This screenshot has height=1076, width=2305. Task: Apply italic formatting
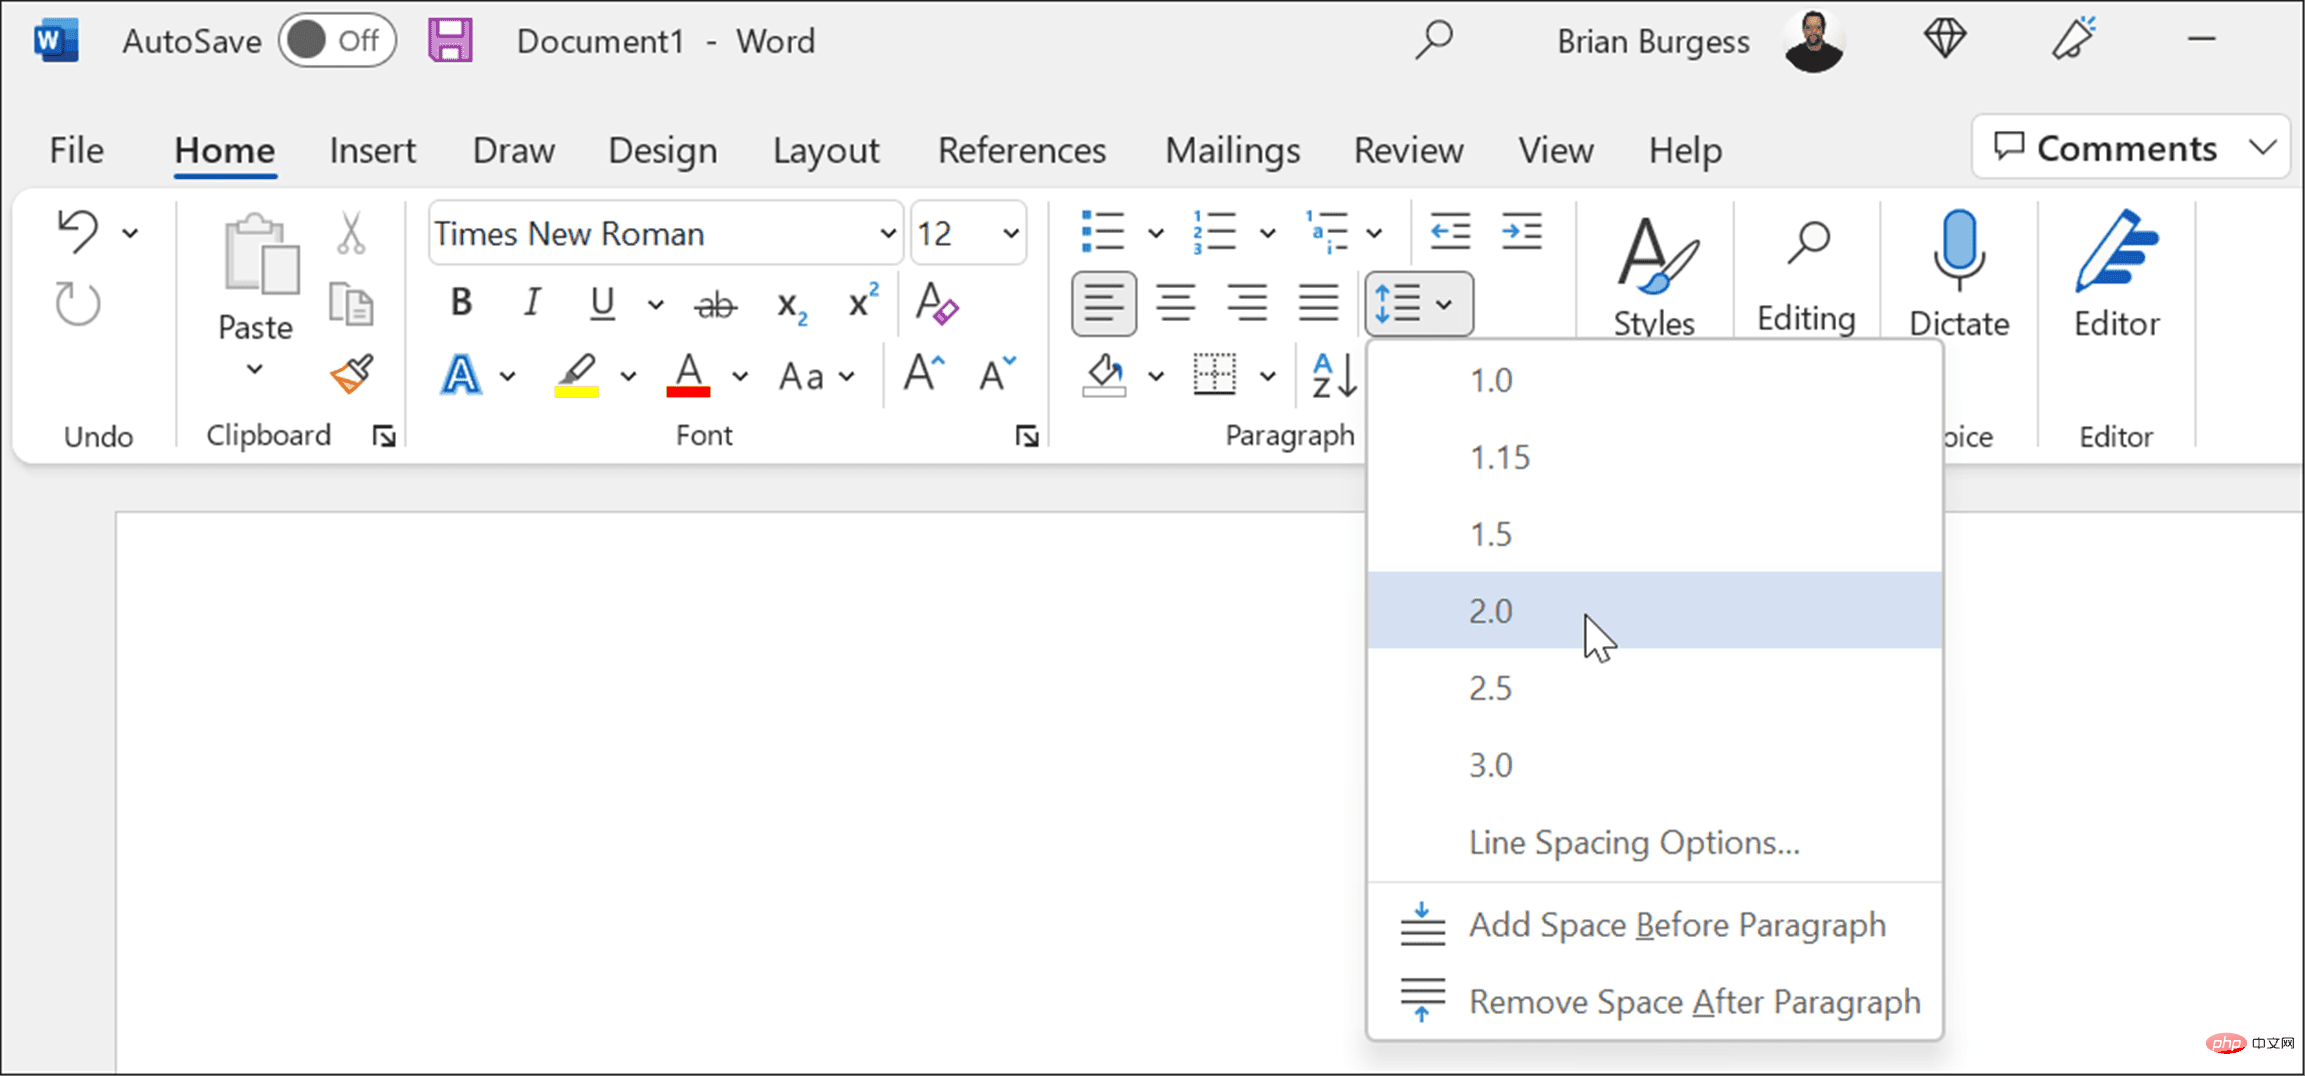click(x=531, y=302)
